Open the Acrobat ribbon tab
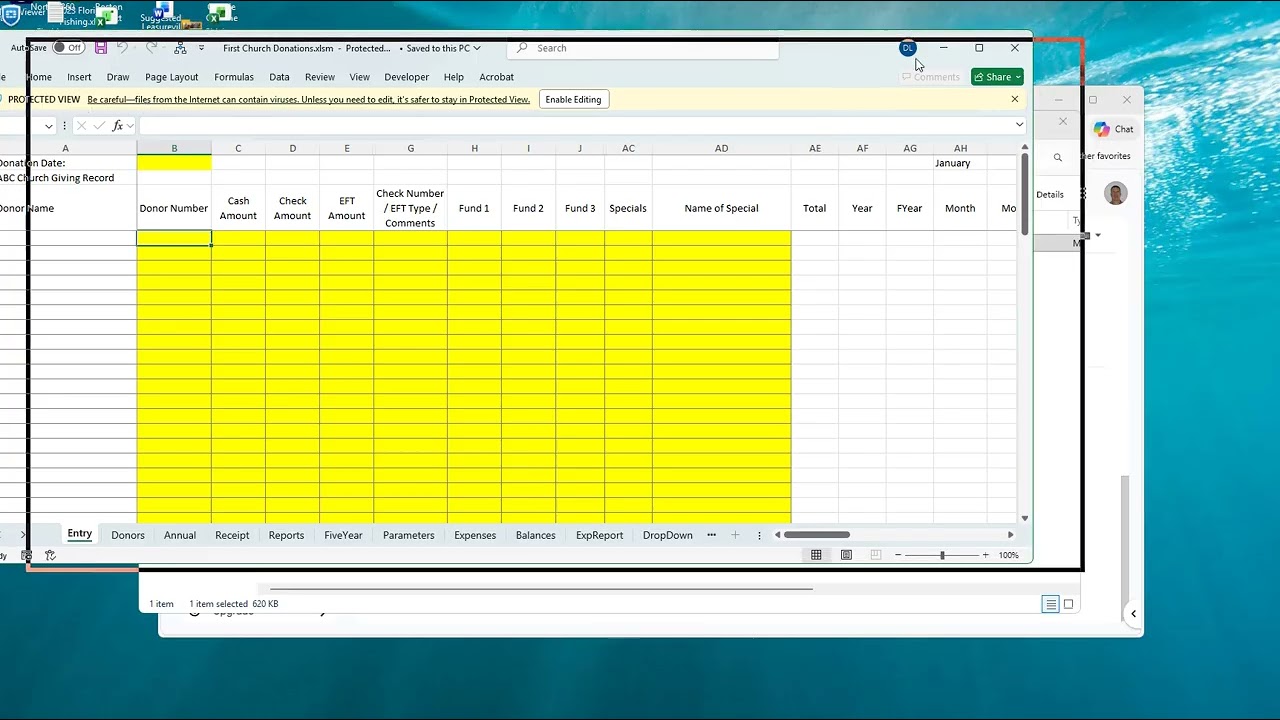The height and width of the screenshot is (720, 1280). click(x=497, y=77)
